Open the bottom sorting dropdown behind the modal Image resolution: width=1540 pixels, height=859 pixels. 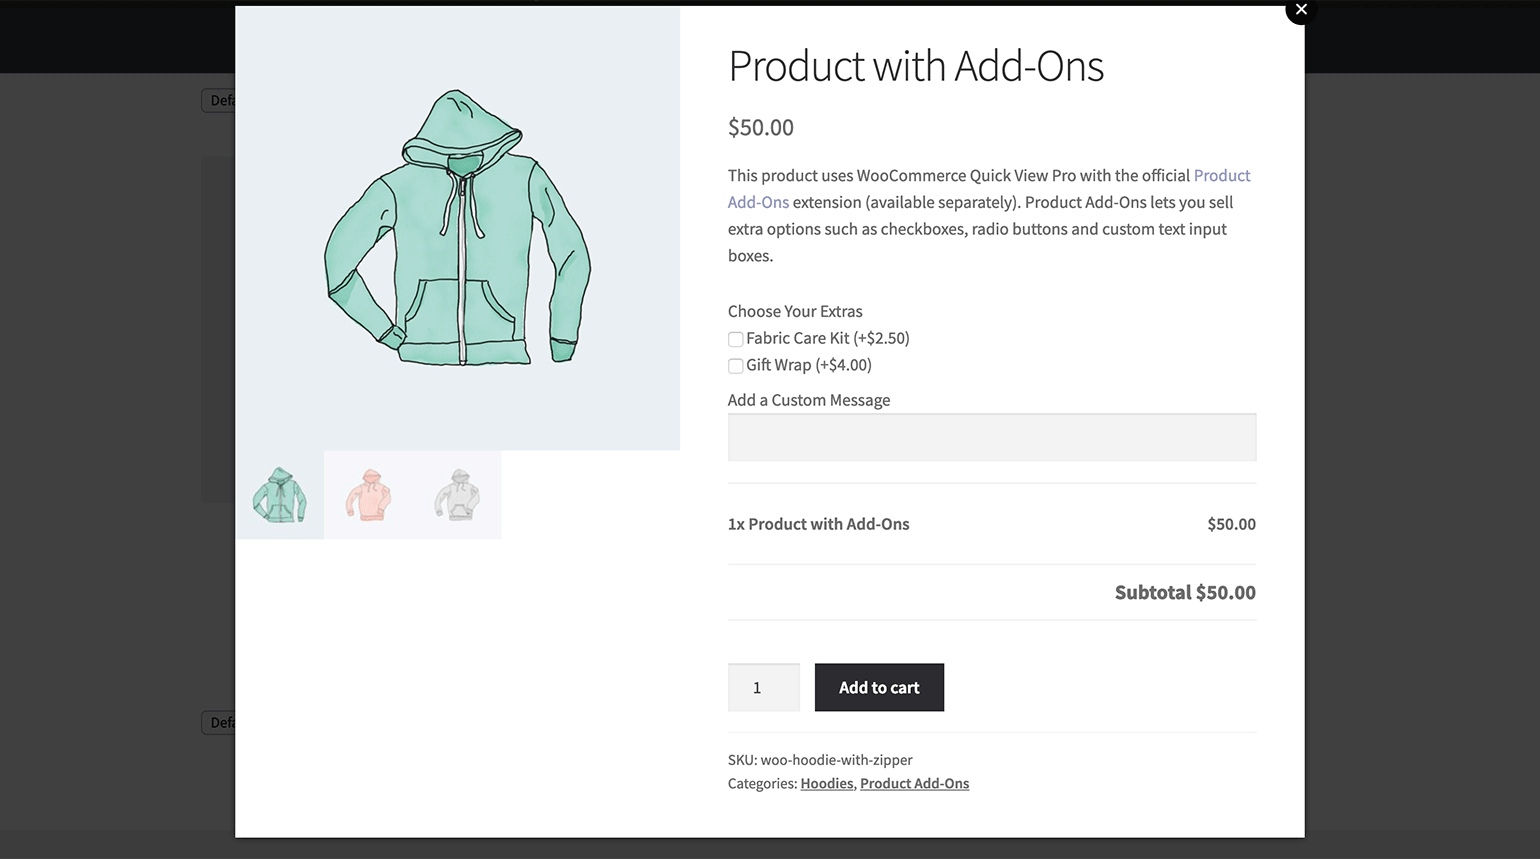218,723
